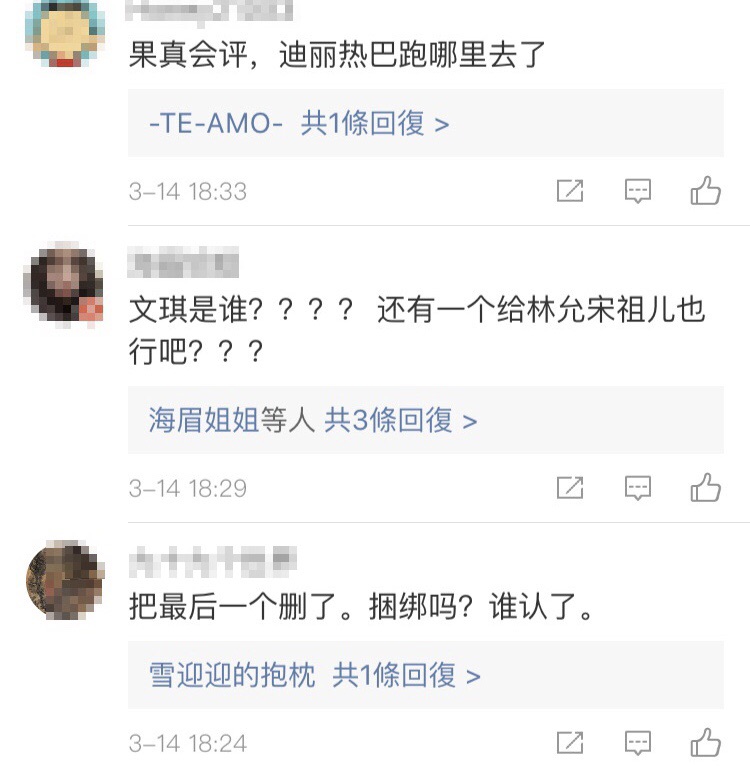Expand 雪迎迎的抱枕 共1條回復 thread
750x777 pixels.
click(407, 676)
